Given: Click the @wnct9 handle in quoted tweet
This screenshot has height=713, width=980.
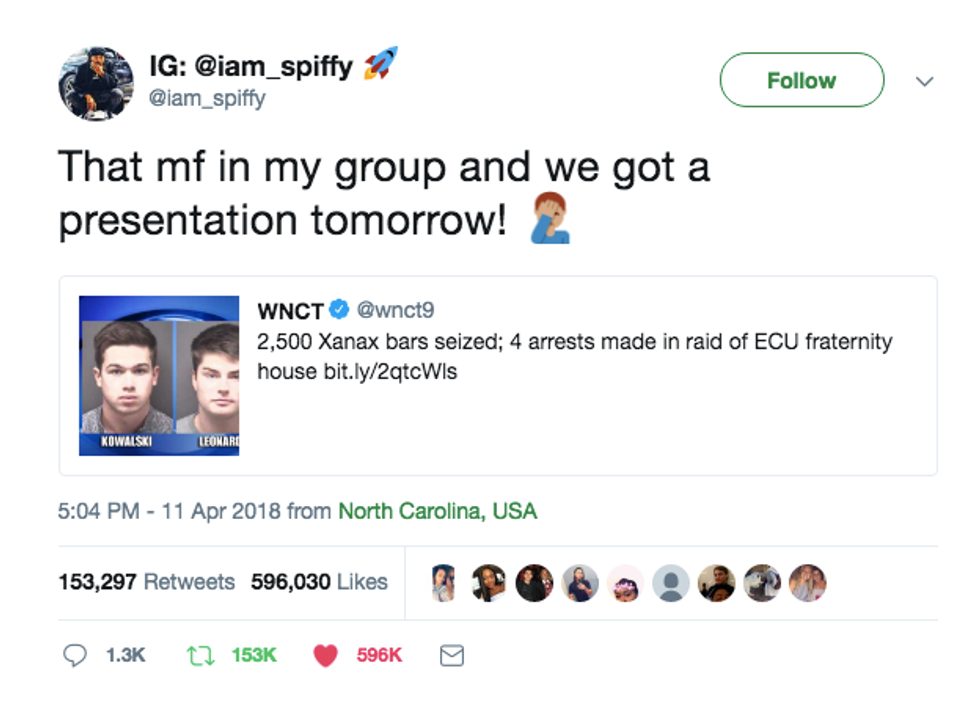Looking at the screenshot, I should click(x=396, y=310).
